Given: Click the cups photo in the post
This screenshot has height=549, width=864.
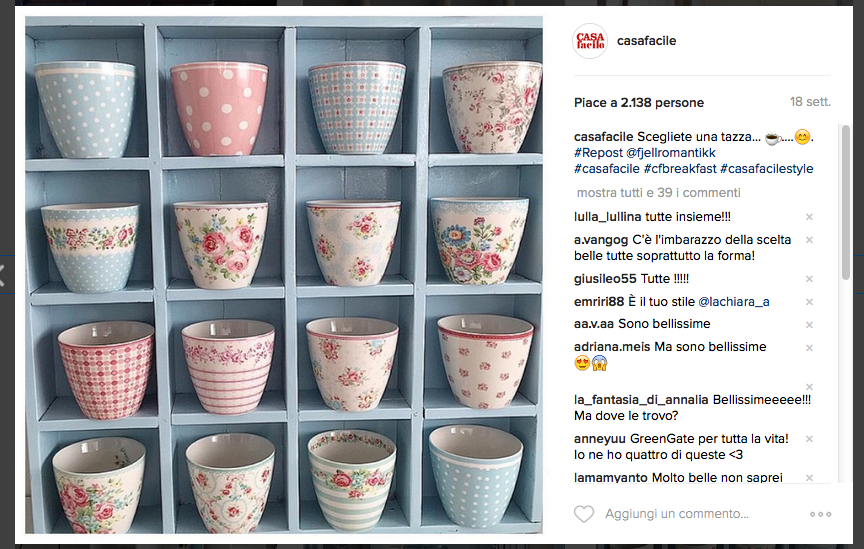Looking at the screenshot, I should coord(284,274).
